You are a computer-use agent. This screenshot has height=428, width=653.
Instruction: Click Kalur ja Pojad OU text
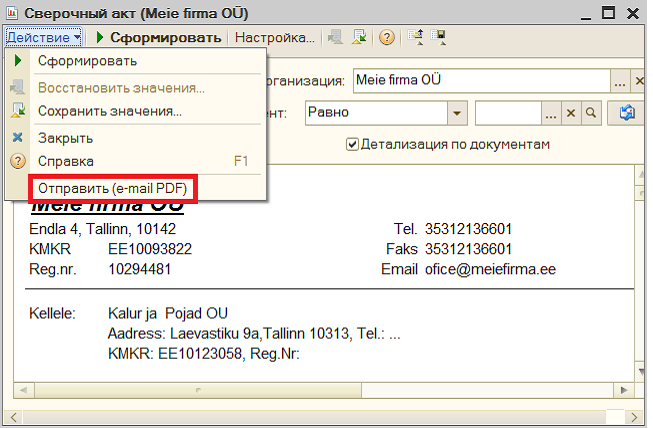point(168,314)
